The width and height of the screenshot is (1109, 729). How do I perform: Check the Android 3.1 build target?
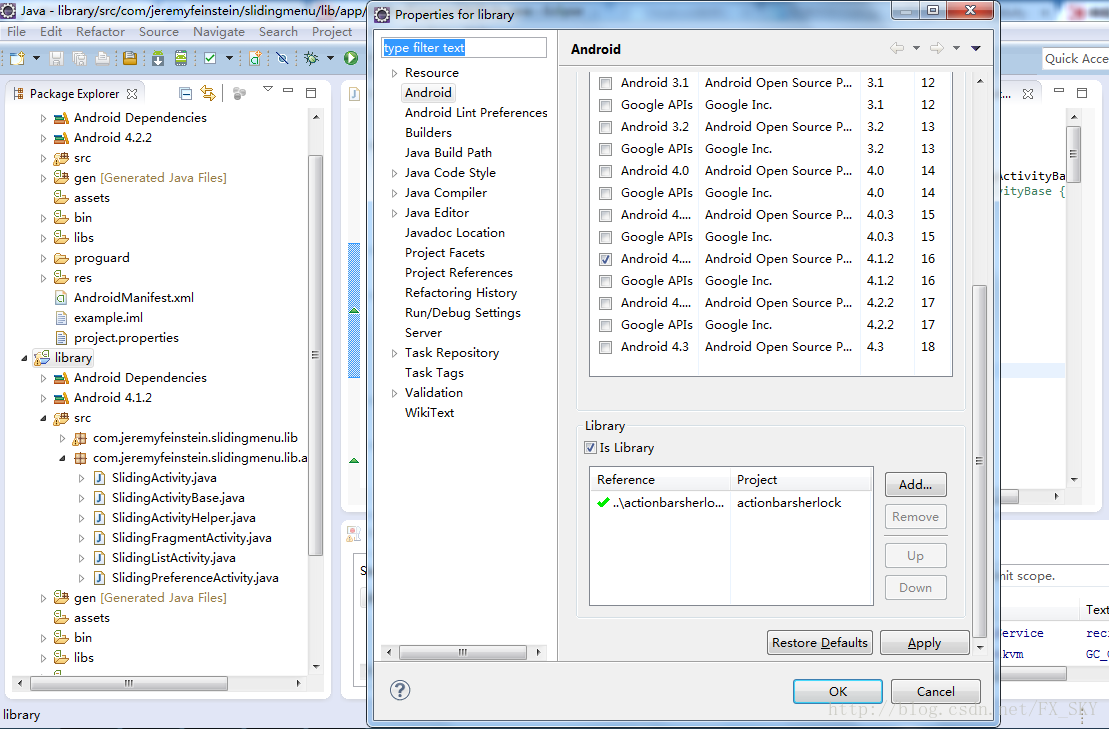605,83
